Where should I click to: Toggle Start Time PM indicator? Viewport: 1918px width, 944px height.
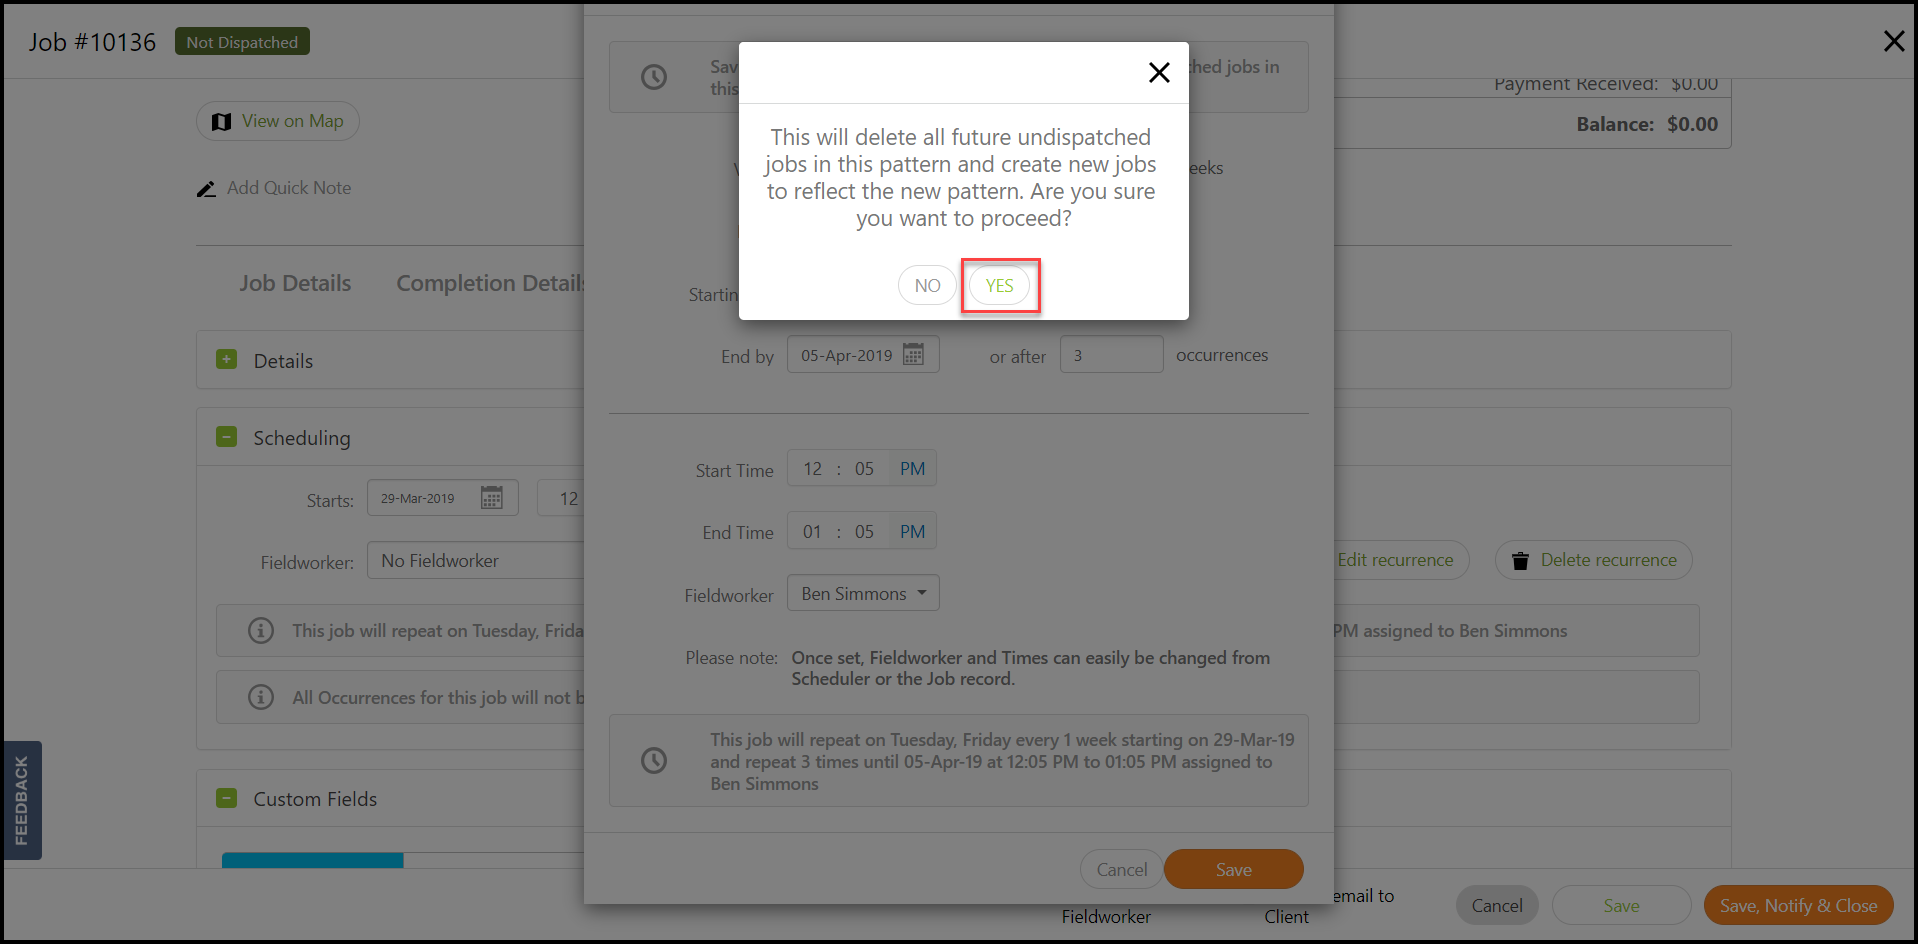pyautogui.click(x=912, y=469)
